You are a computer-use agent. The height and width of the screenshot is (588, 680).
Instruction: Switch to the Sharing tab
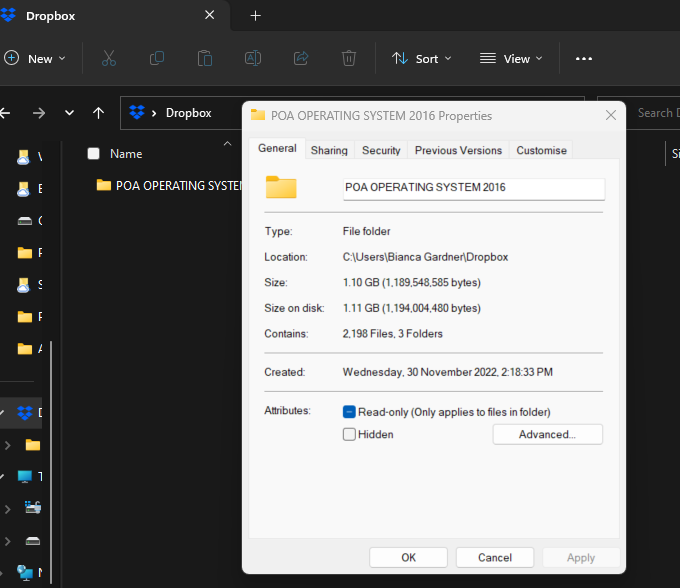coord(329,150)
